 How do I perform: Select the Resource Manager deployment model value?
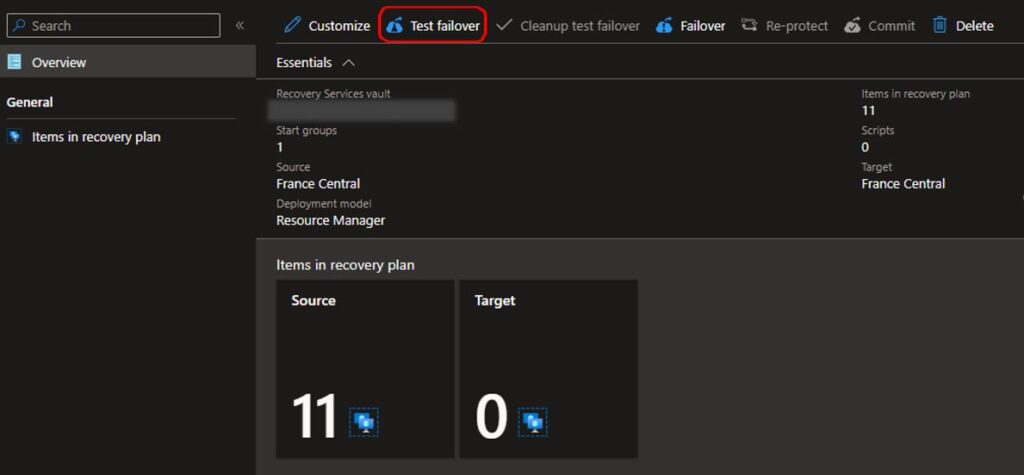pos(330,220)
